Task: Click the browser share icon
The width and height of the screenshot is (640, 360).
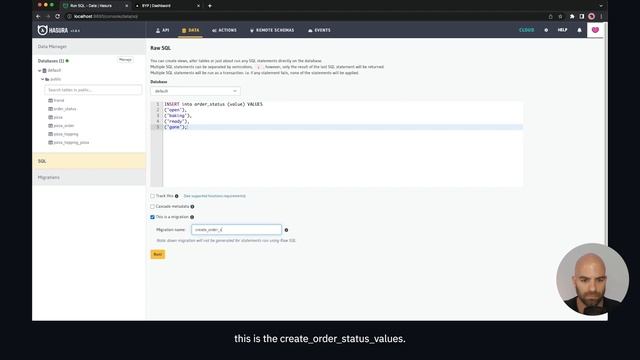Action: [x=551, y=16]
